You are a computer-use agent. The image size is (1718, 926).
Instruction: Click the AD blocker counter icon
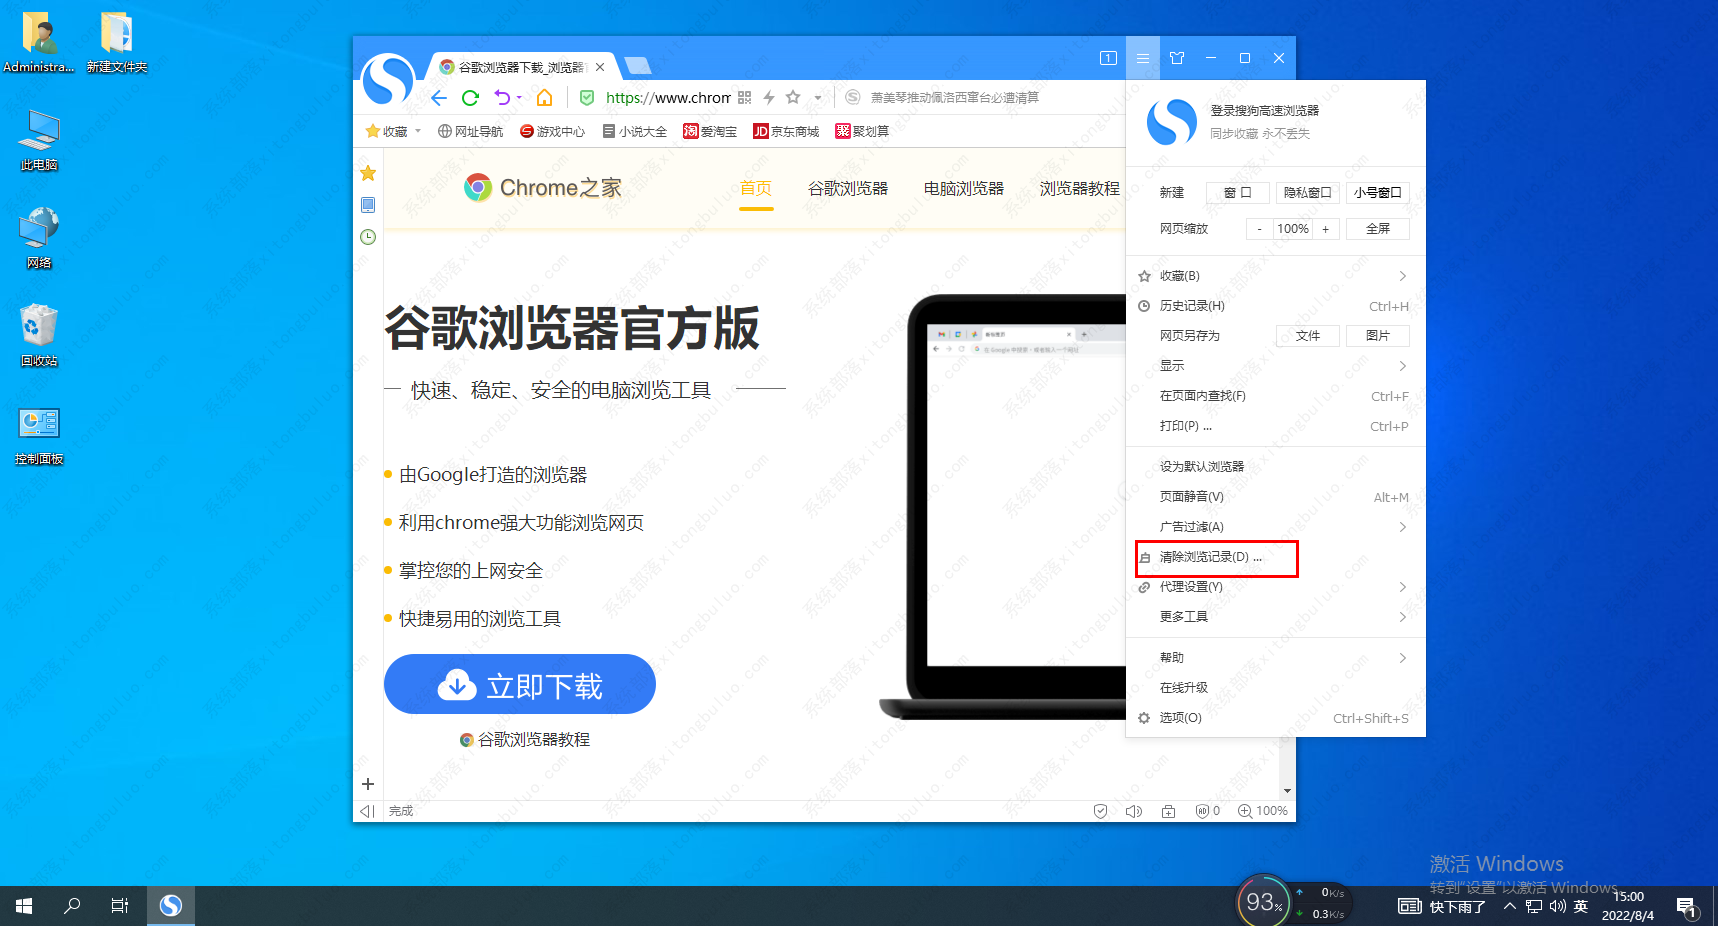point(1208,811)
